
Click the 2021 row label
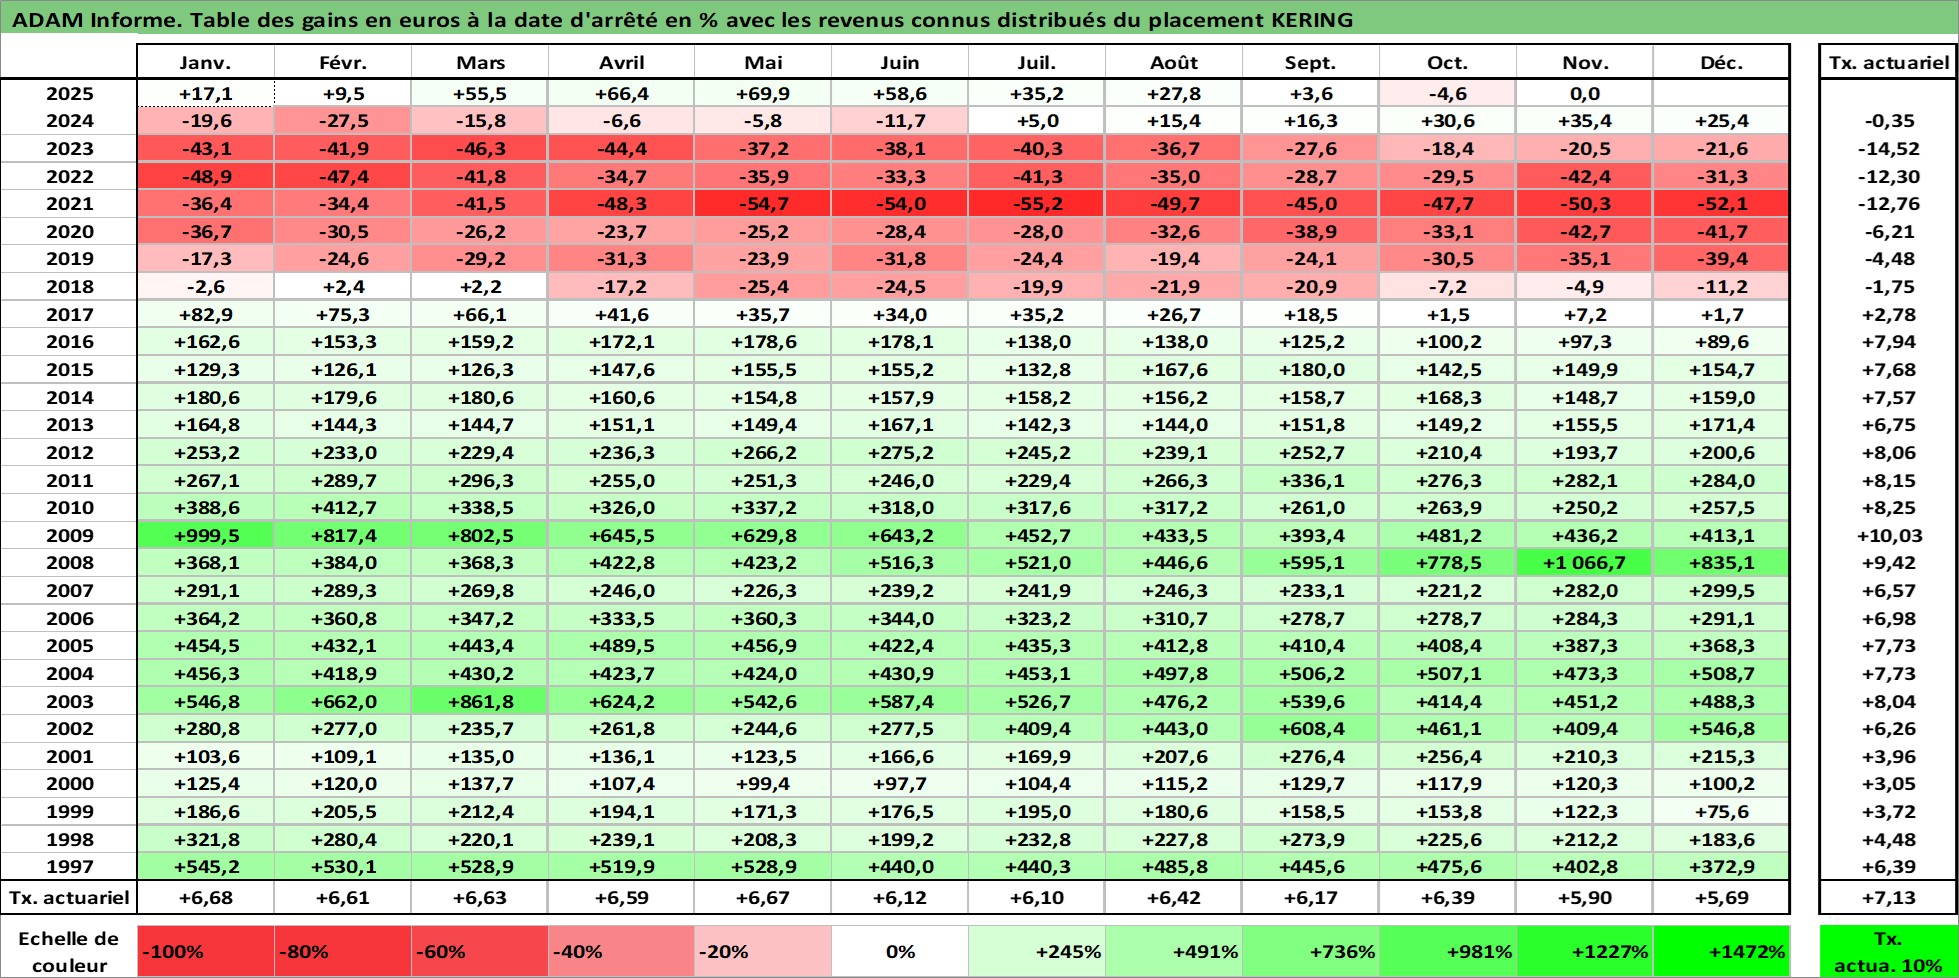pos(69,203)
